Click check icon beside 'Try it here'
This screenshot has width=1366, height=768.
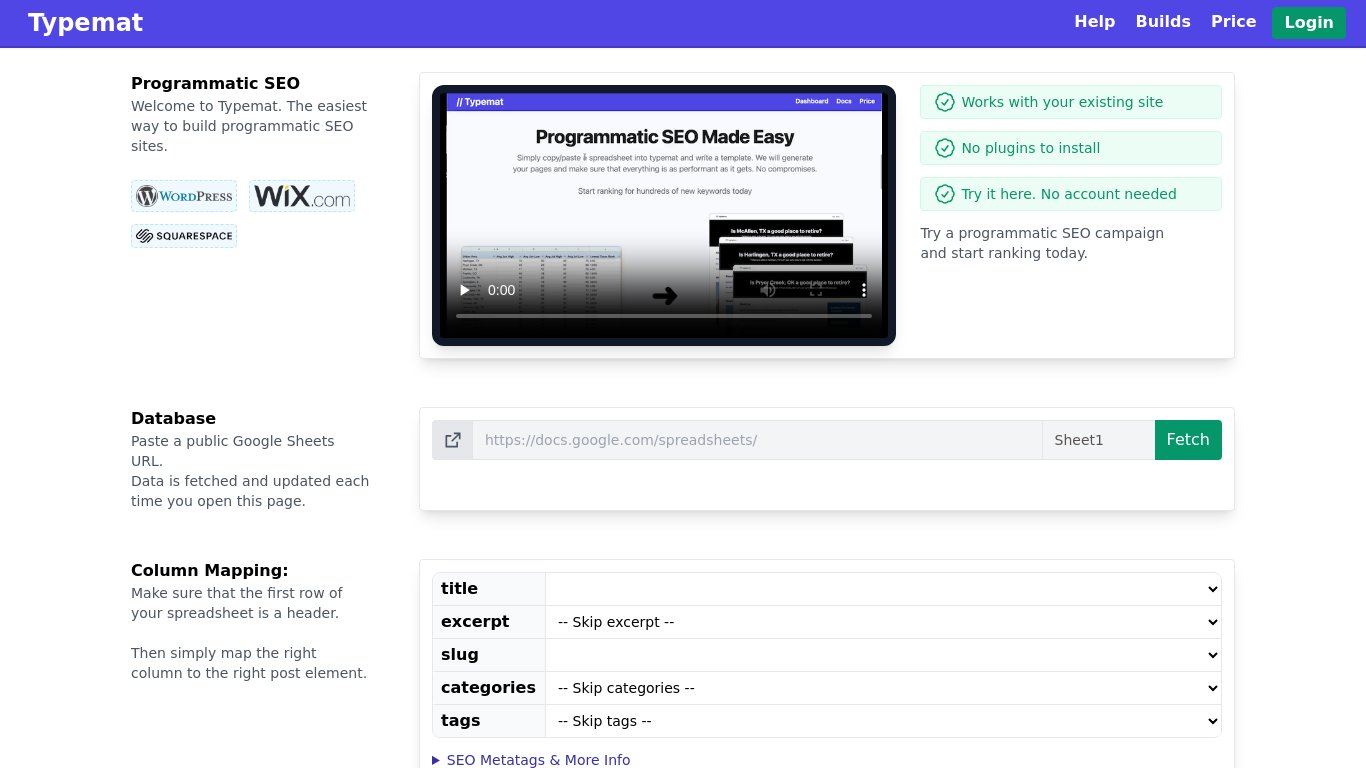coord(944,194)
